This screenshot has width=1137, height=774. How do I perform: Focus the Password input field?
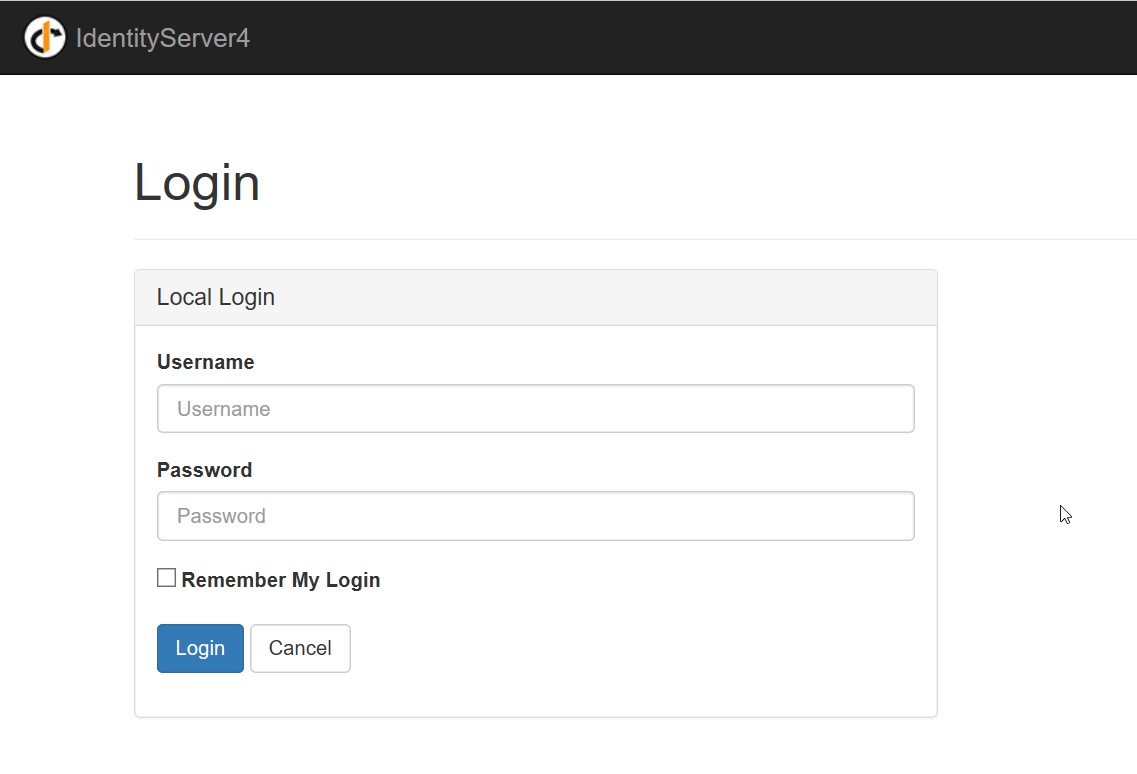pos(535,516)
